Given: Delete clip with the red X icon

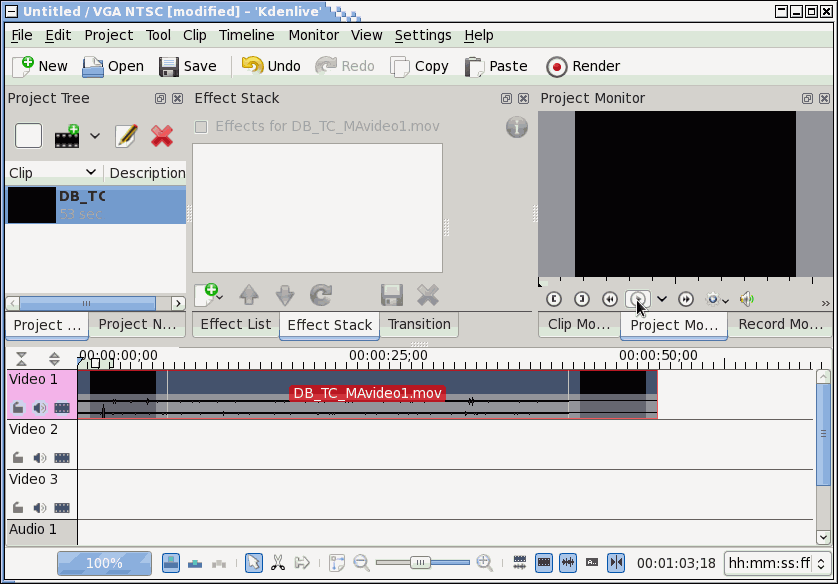Looking at the screenshot, I should [162, 136].
